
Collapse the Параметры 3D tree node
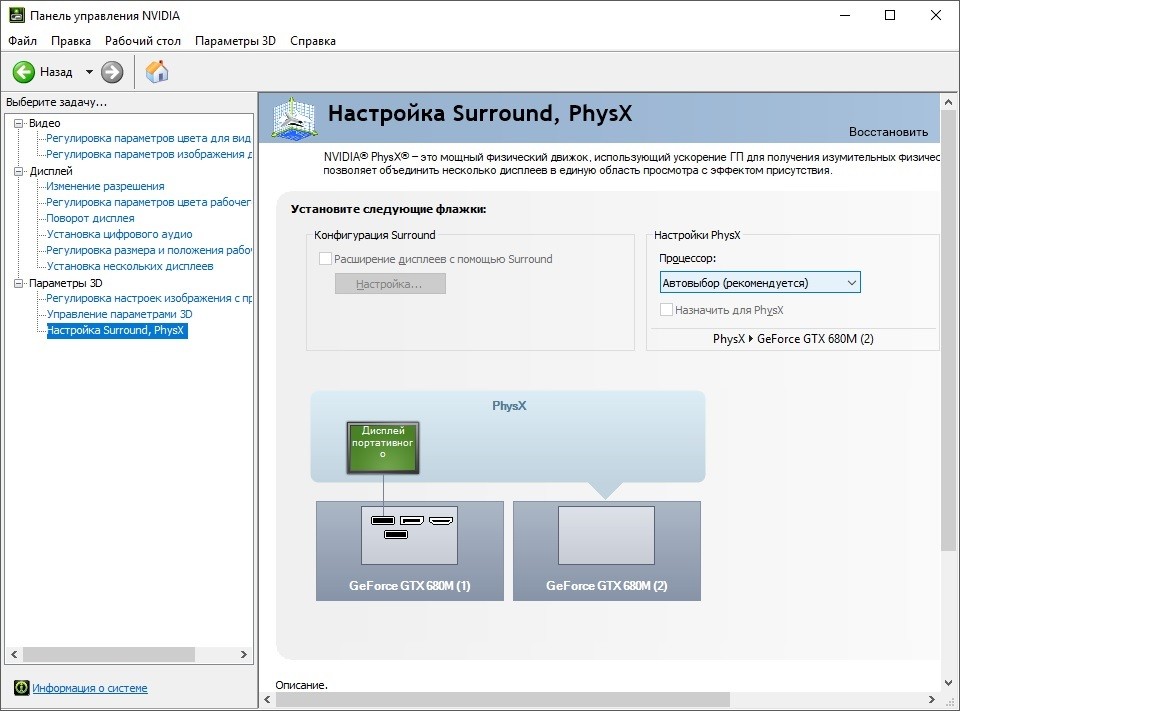(19, 284)
